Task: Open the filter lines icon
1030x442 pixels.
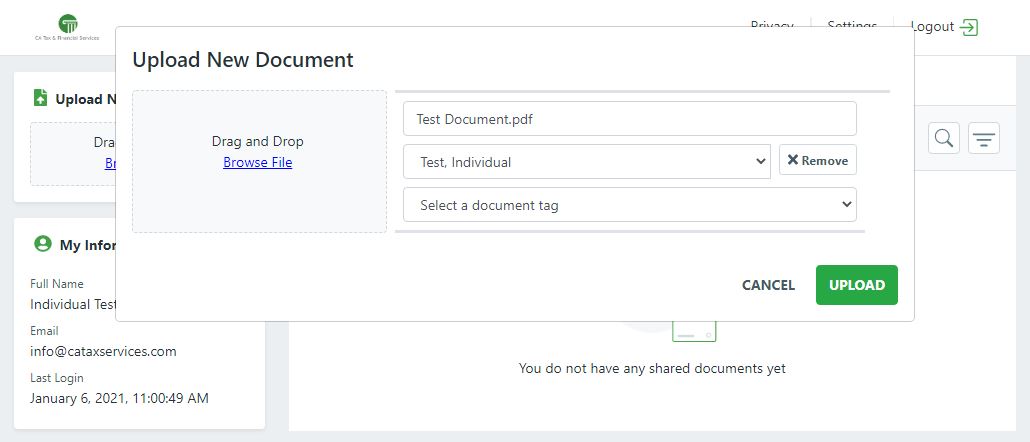Action: pyautogui.click(x=983, y=139)
